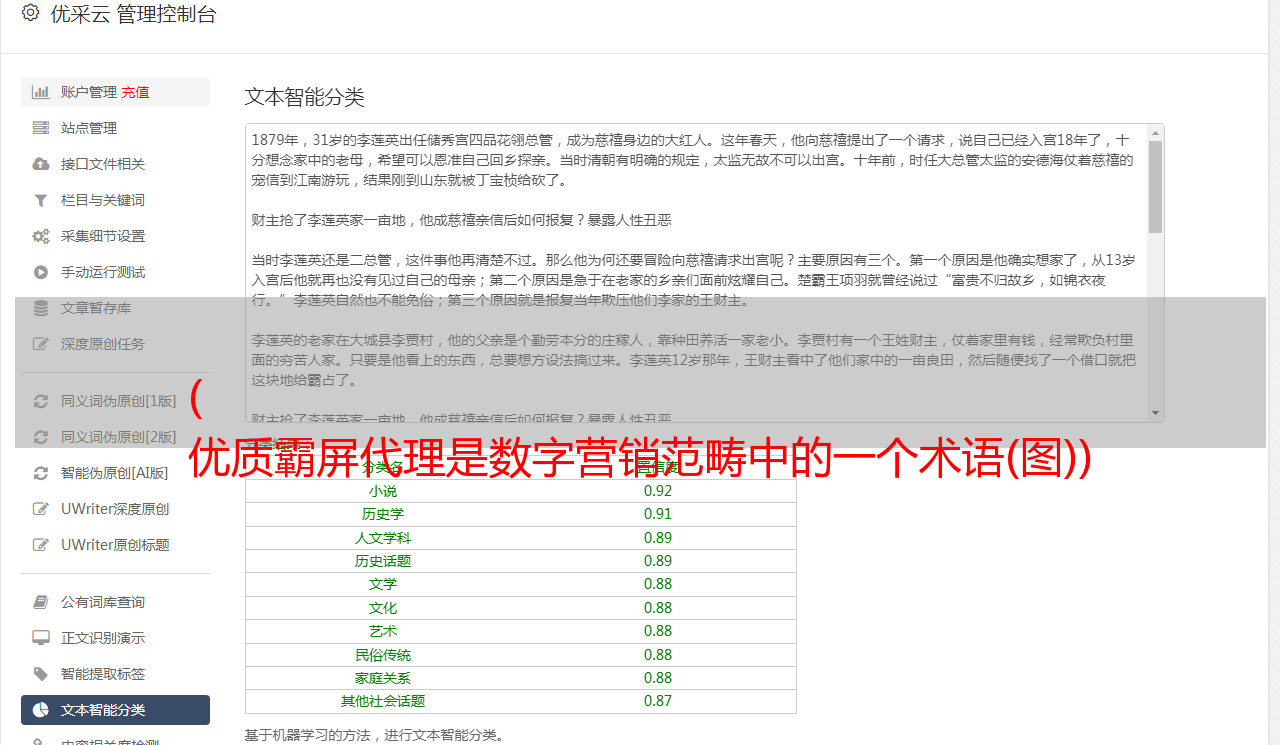Click the 优采云 管理控制台 title
Viewport: 1280px width, 745px height.
[133, 14]
